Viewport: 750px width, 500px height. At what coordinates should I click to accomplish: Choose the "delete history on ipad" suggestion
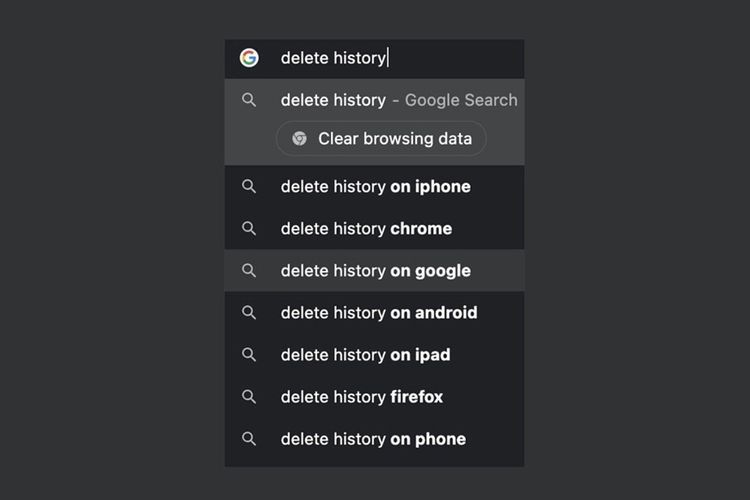(365, 354)
